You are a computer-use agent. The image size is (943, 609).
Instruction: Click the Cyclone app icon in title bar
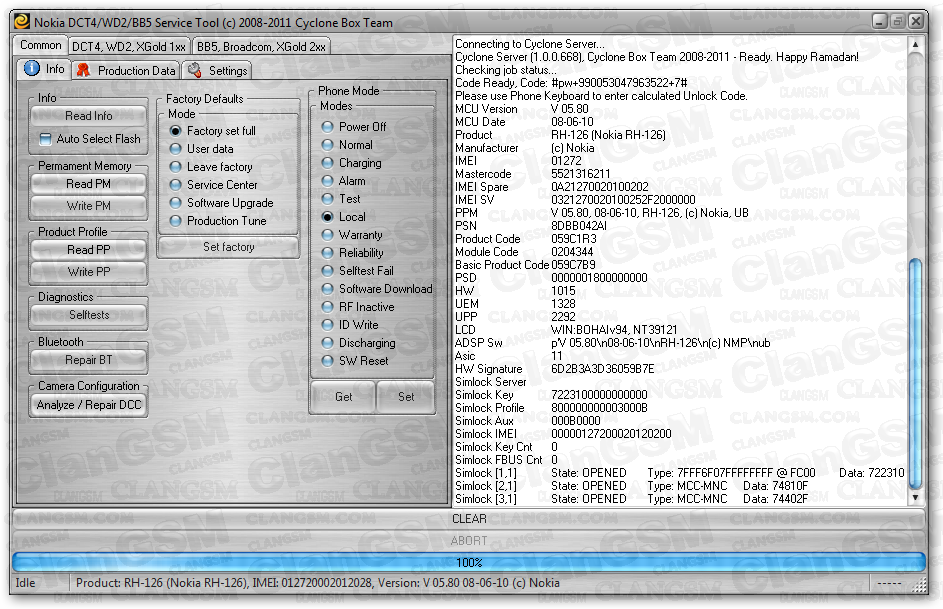click(22, 22)
